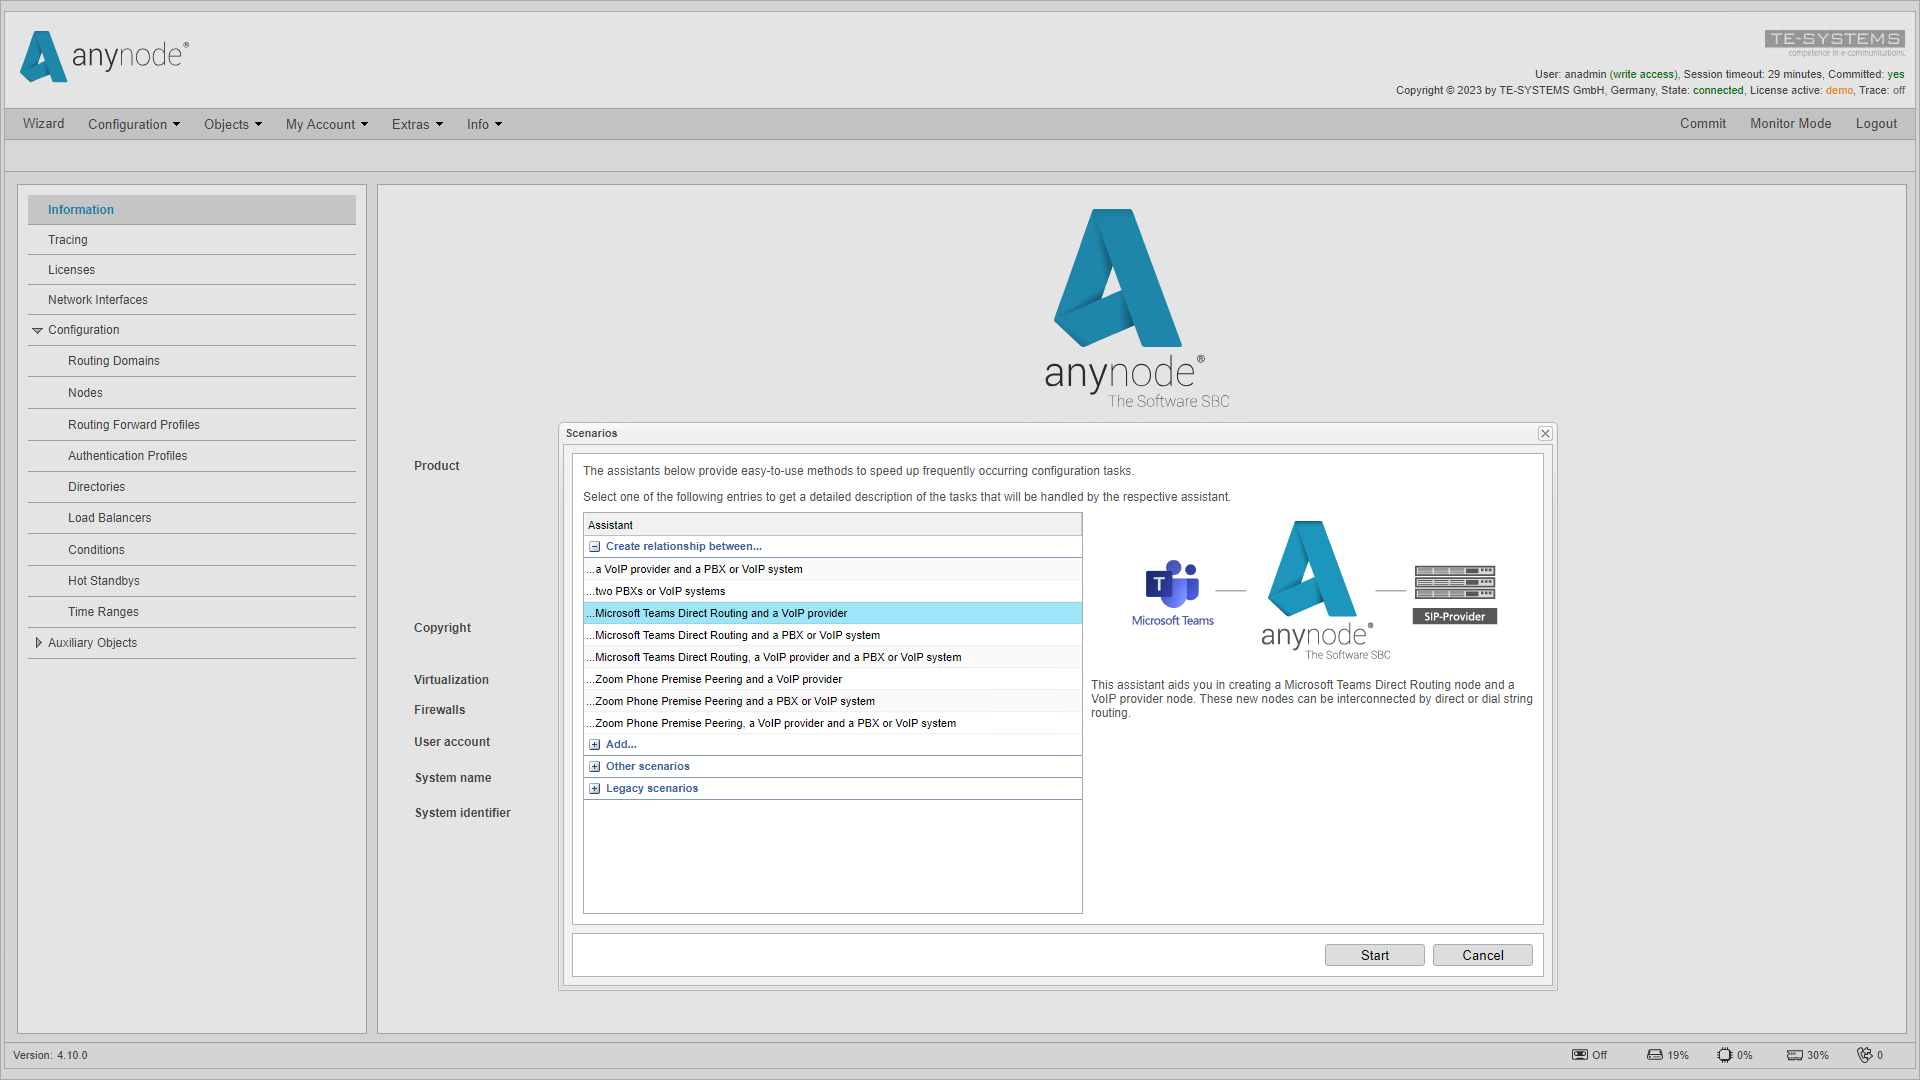Open Routing Forward Profiles
Viewport: 1920px width, 1080px height.
point(192,425)
